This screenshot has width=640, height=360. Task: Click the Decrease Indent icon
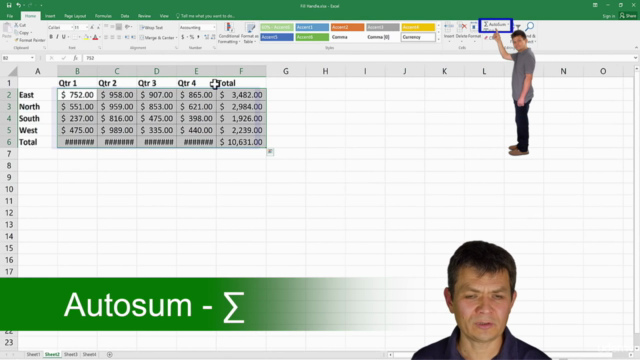(x=127, y=37)
